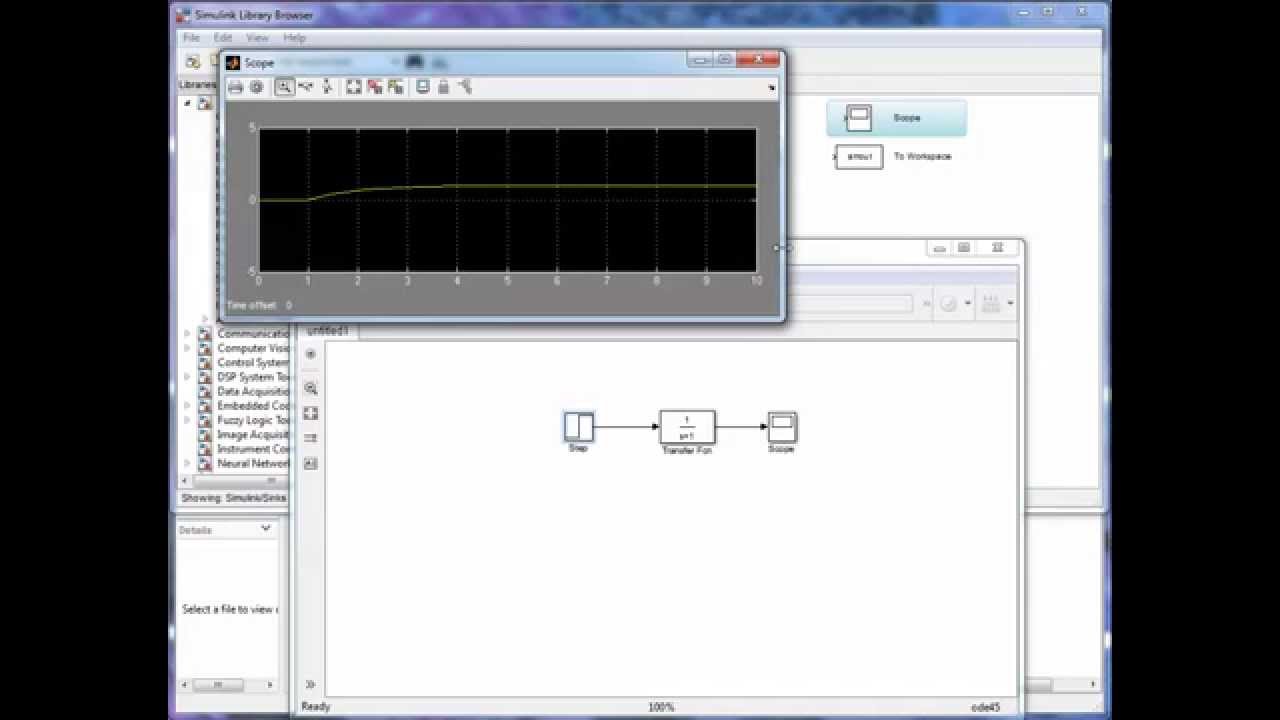Click 'Showing: Simulink/Sinks' status text
The height and width of the screenshot is (720, 1280).
tap(233, 498)
